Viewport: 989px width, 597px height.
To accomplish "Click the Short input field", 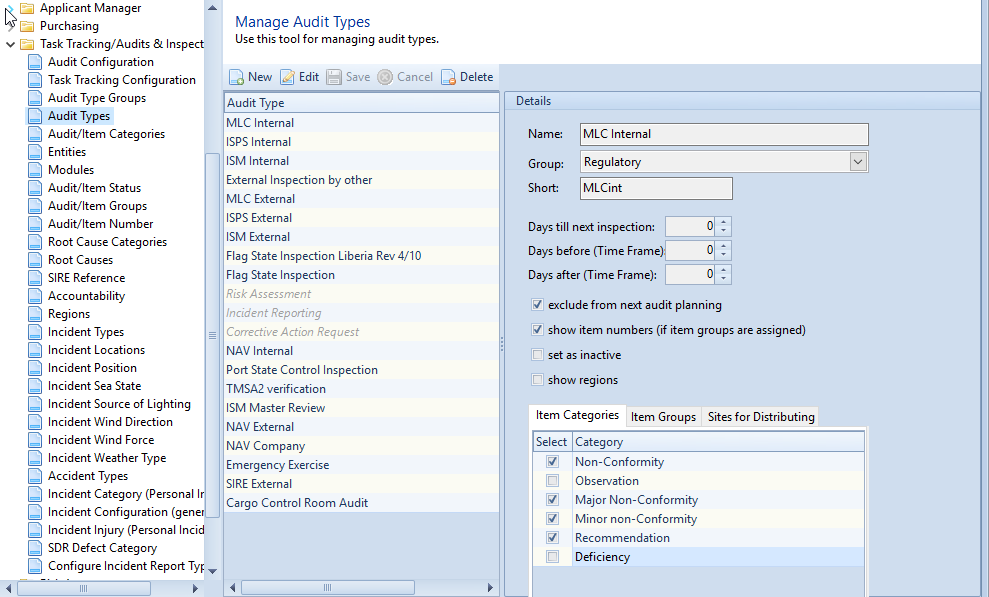I will [x=656, y=188].
